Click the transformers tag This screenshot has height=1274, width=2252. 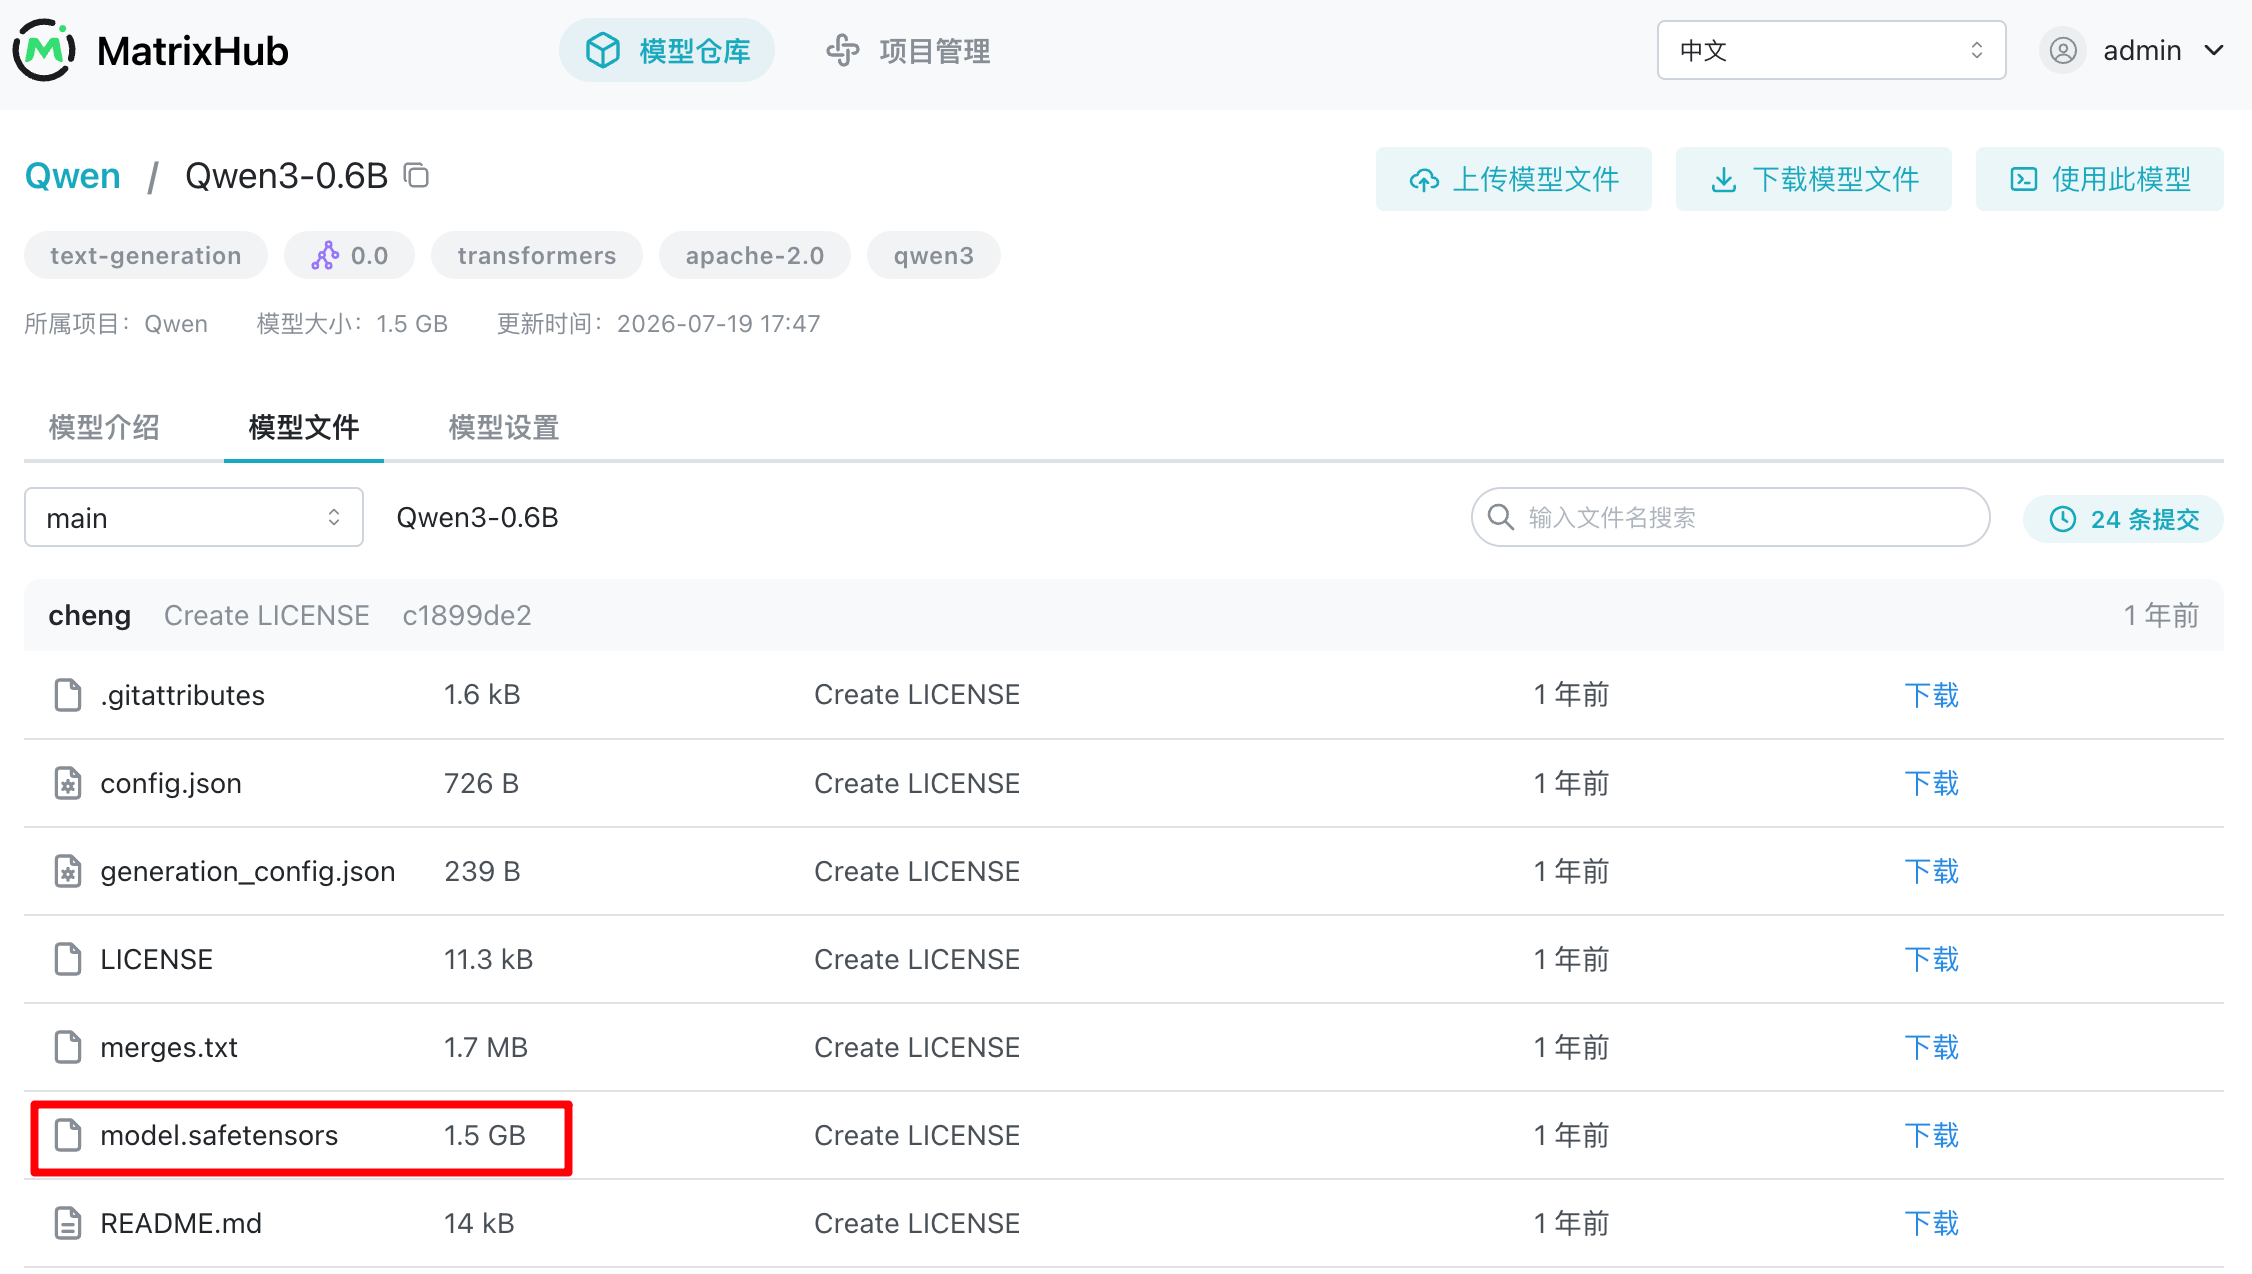(x=537, y=256)
